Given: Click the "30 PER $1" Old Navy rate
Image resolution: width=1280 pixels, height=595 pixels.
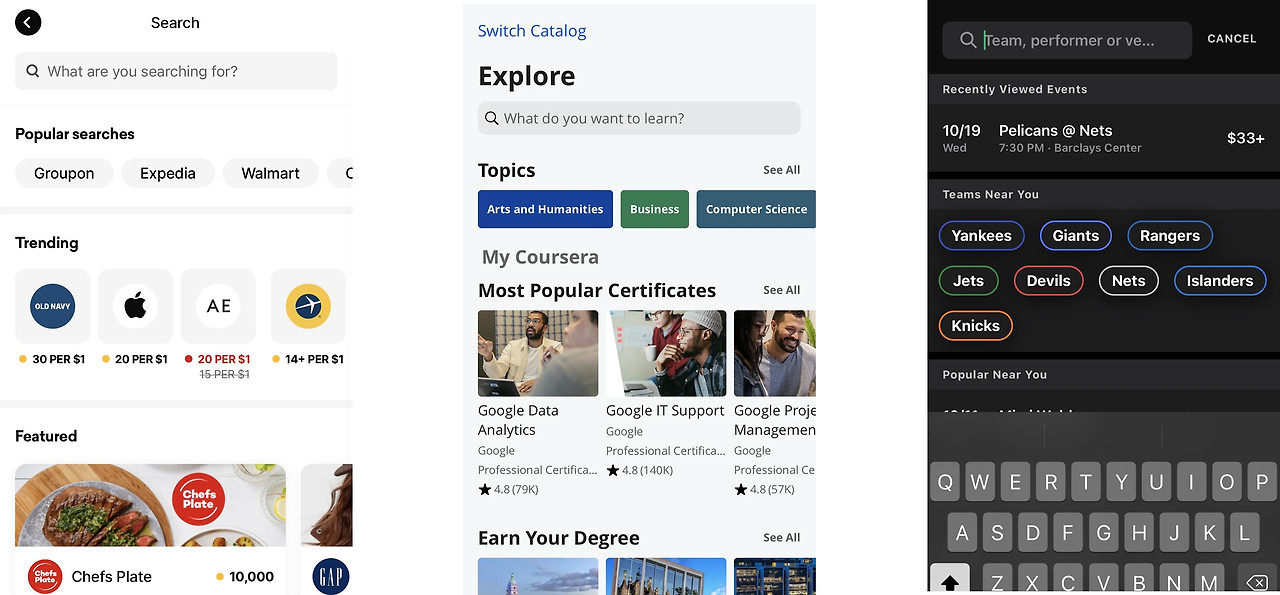Looking at the screenshot, I should 59,359.
